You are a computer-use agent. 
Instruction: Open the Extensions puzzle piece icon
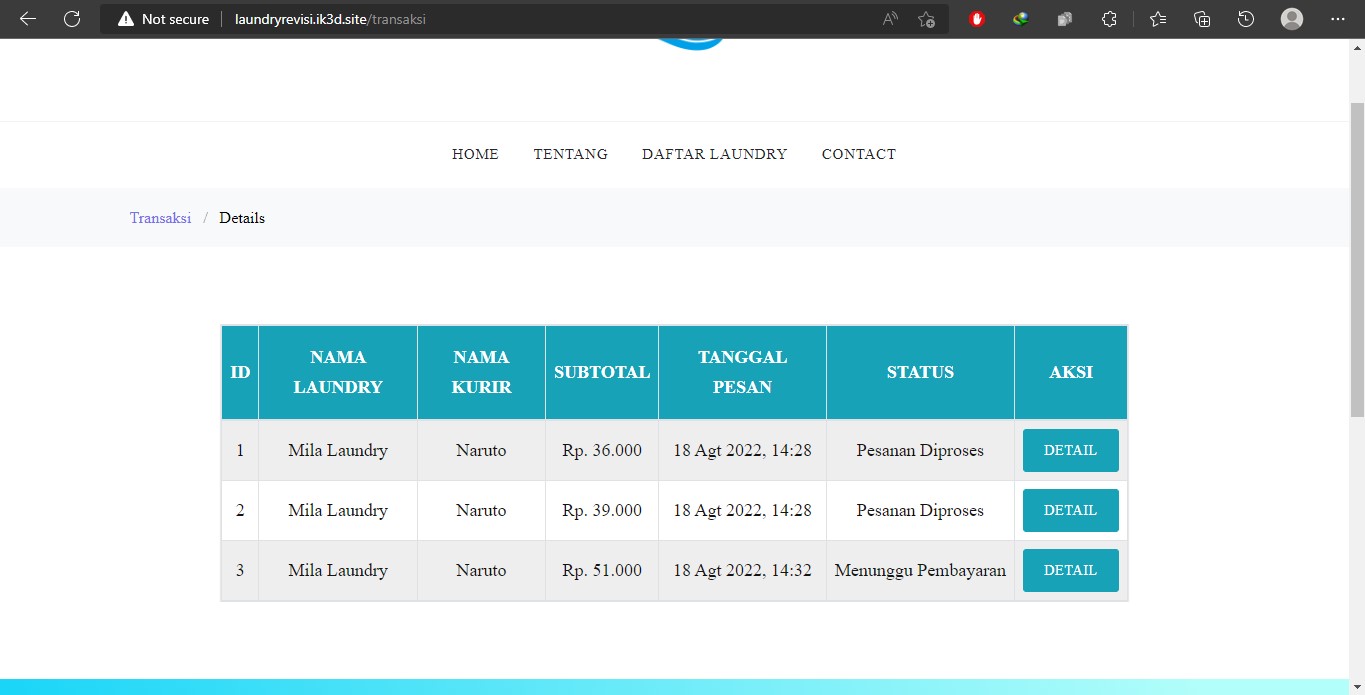pos(1109,19)
